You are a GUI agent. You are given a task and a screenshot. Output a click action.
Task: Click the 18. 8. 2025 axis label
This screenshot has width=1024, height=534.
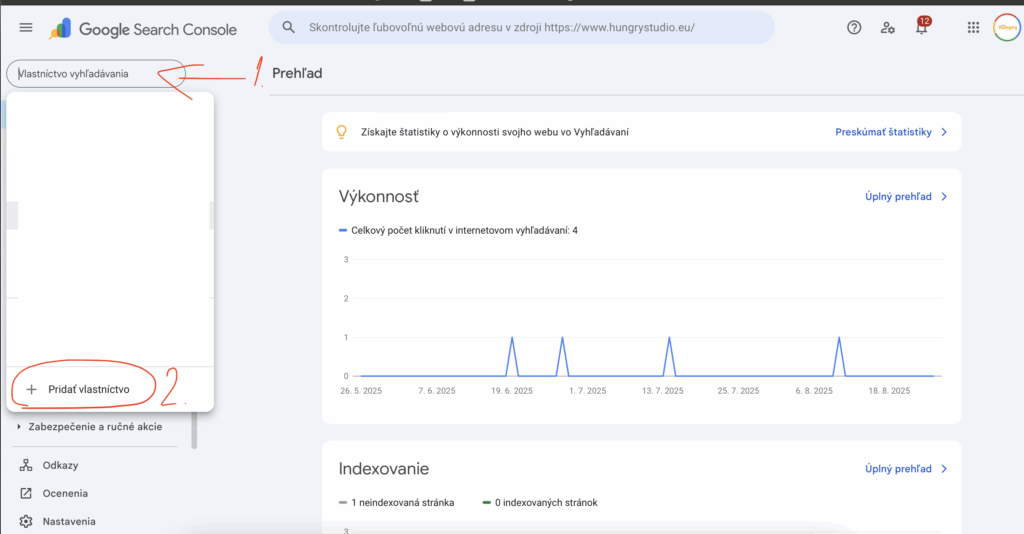(889, 390)
